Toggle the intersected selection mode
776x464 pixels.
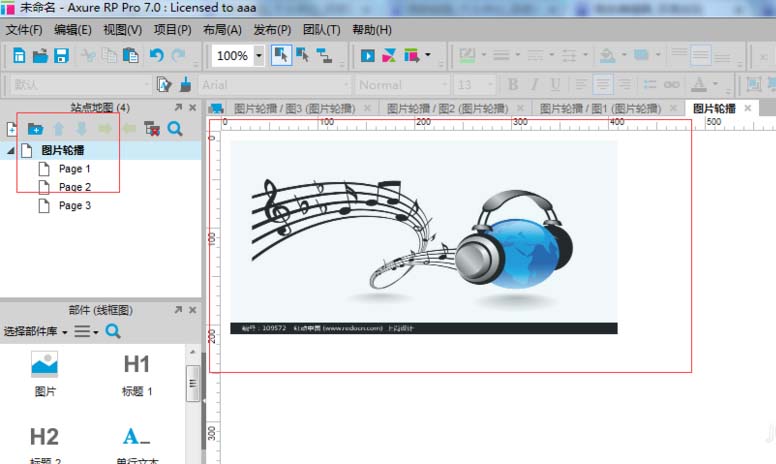[281, 55]
